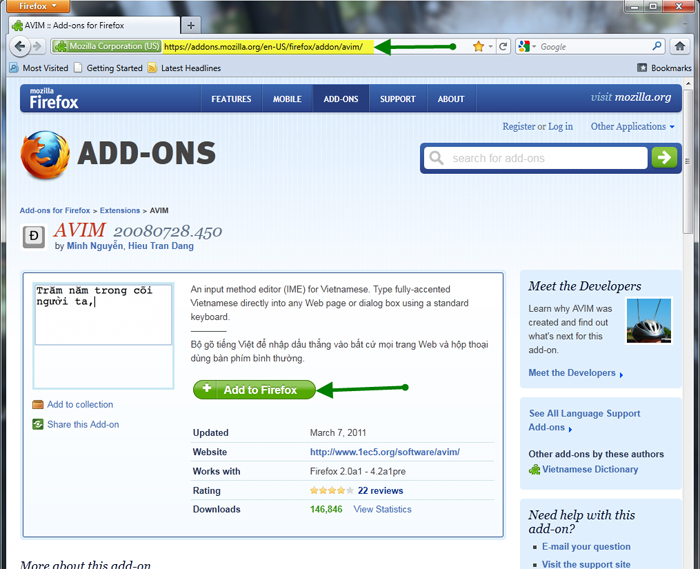The width and height of the screenshot is (700, 569).
Task: Click the Share this Add-on link
Action: [83, 424]
